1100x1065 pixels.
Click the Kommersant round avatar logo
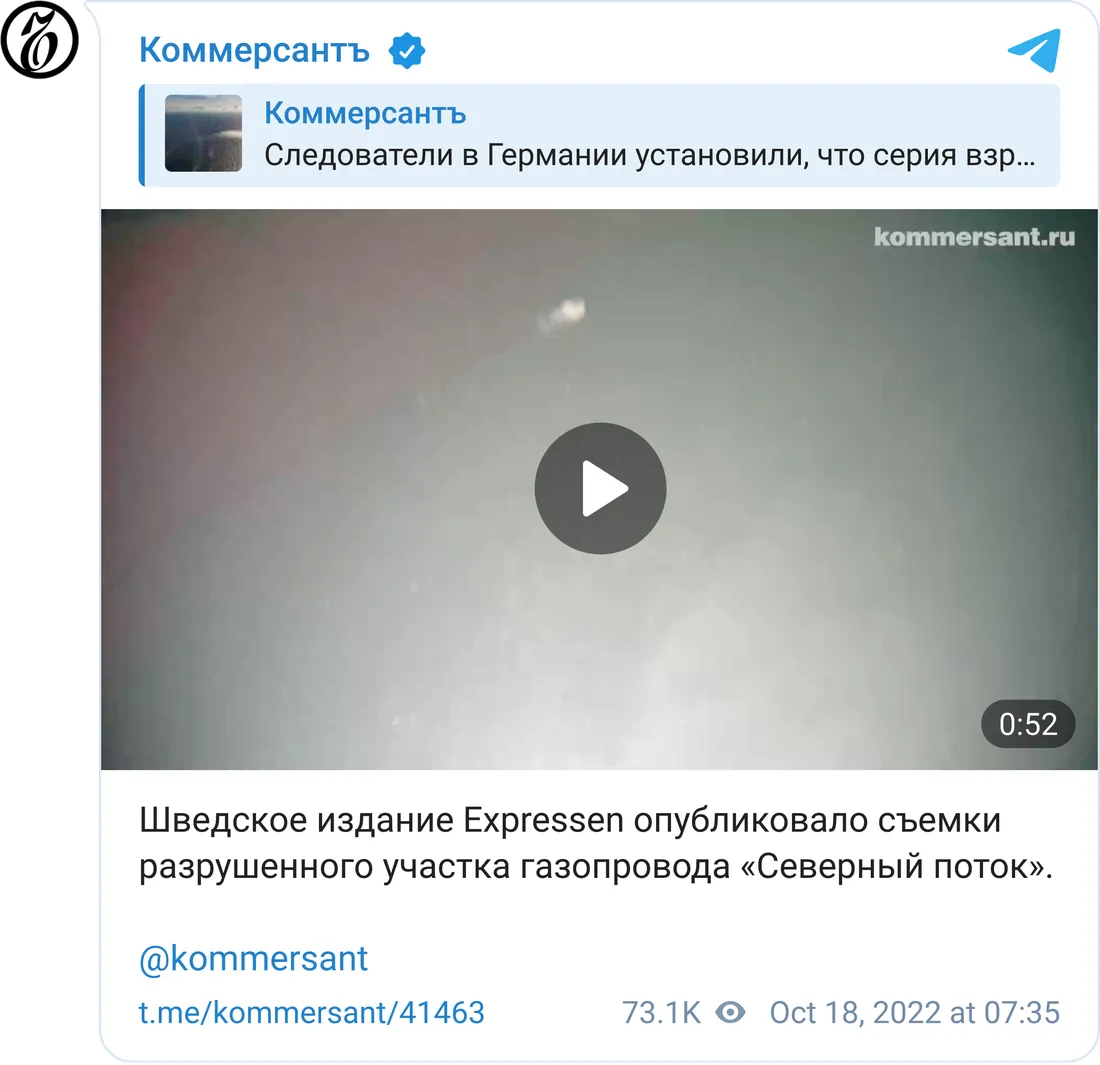(x=39, y=39)
